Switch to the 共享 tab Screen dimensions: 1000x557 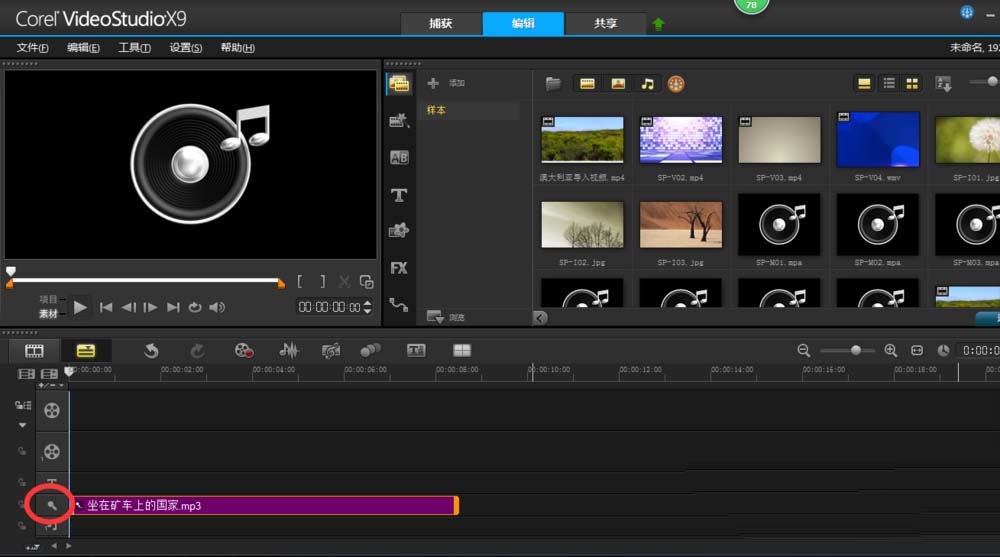(605, 23)
